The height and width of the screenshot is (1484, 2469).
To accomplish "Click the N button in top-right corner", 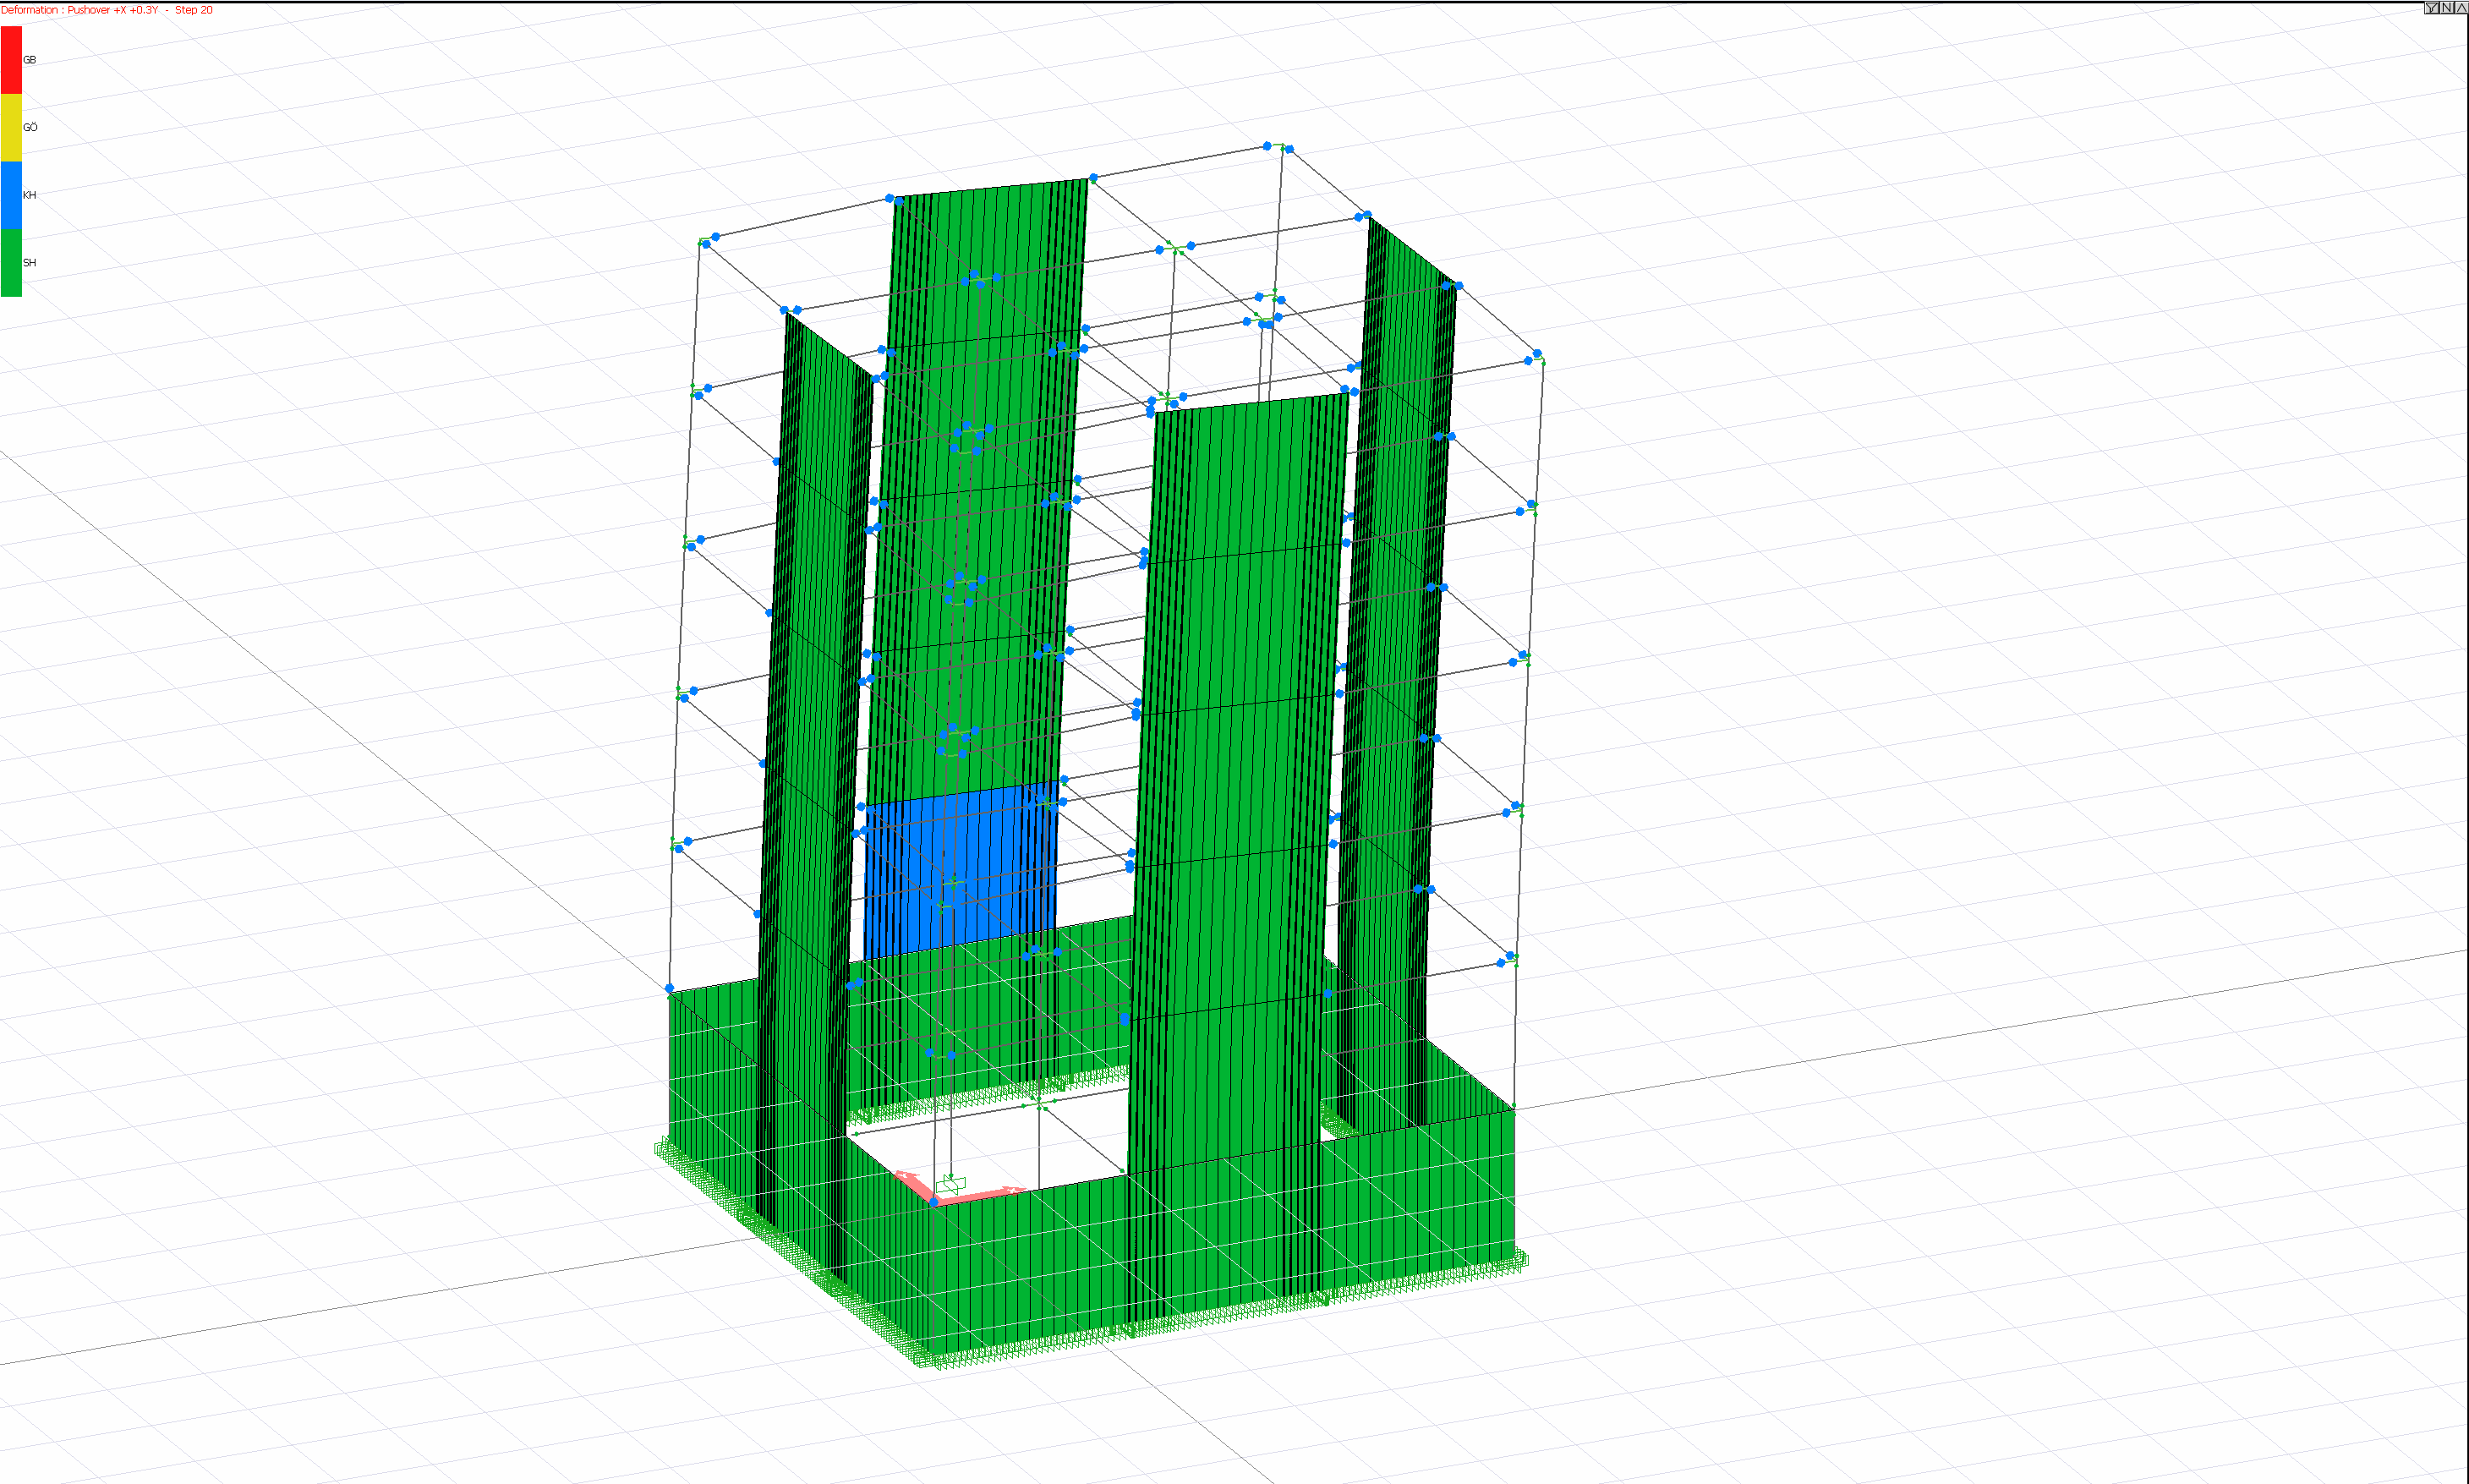I will (2446, 8).
